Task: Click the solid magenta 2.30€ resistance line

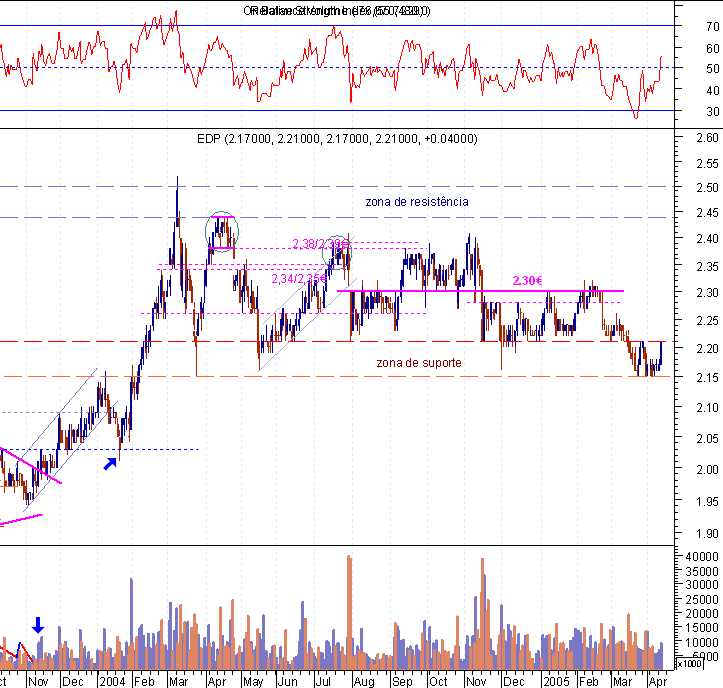Action: pos(480,291)
